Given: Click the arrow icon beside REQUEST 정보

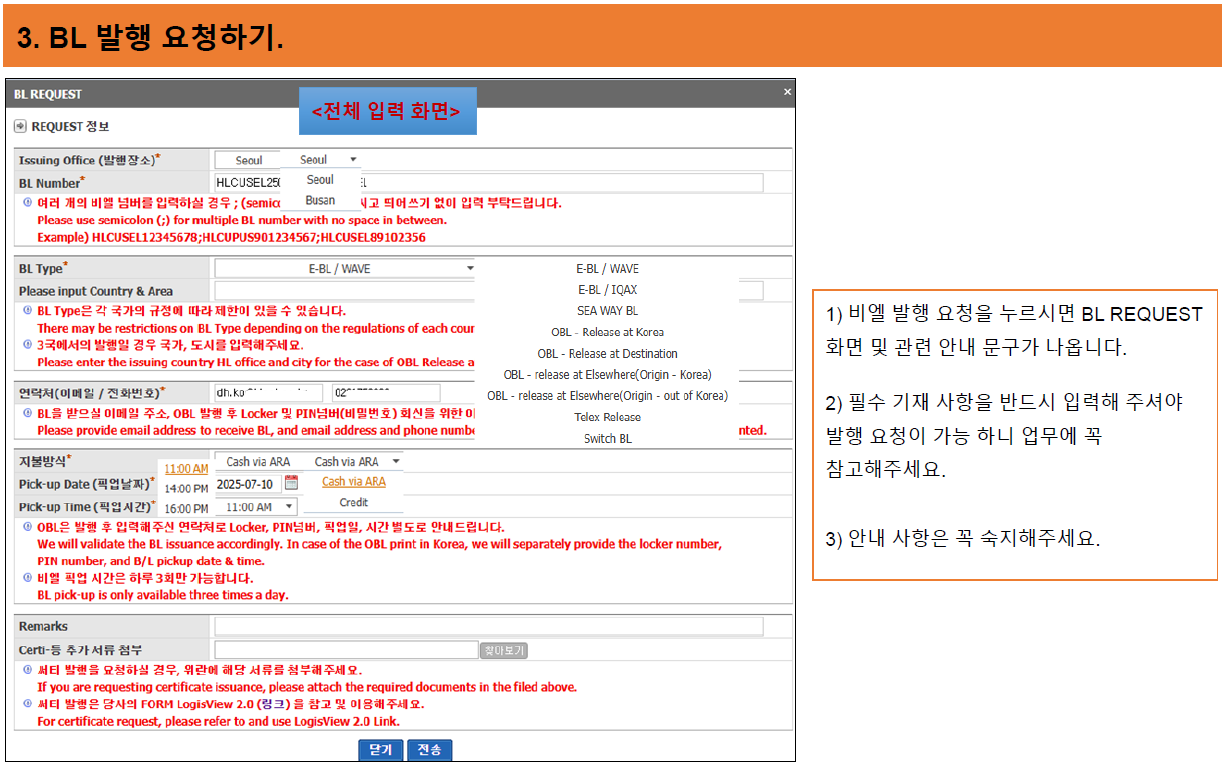Looking at the screenshot, I should 20,125.
